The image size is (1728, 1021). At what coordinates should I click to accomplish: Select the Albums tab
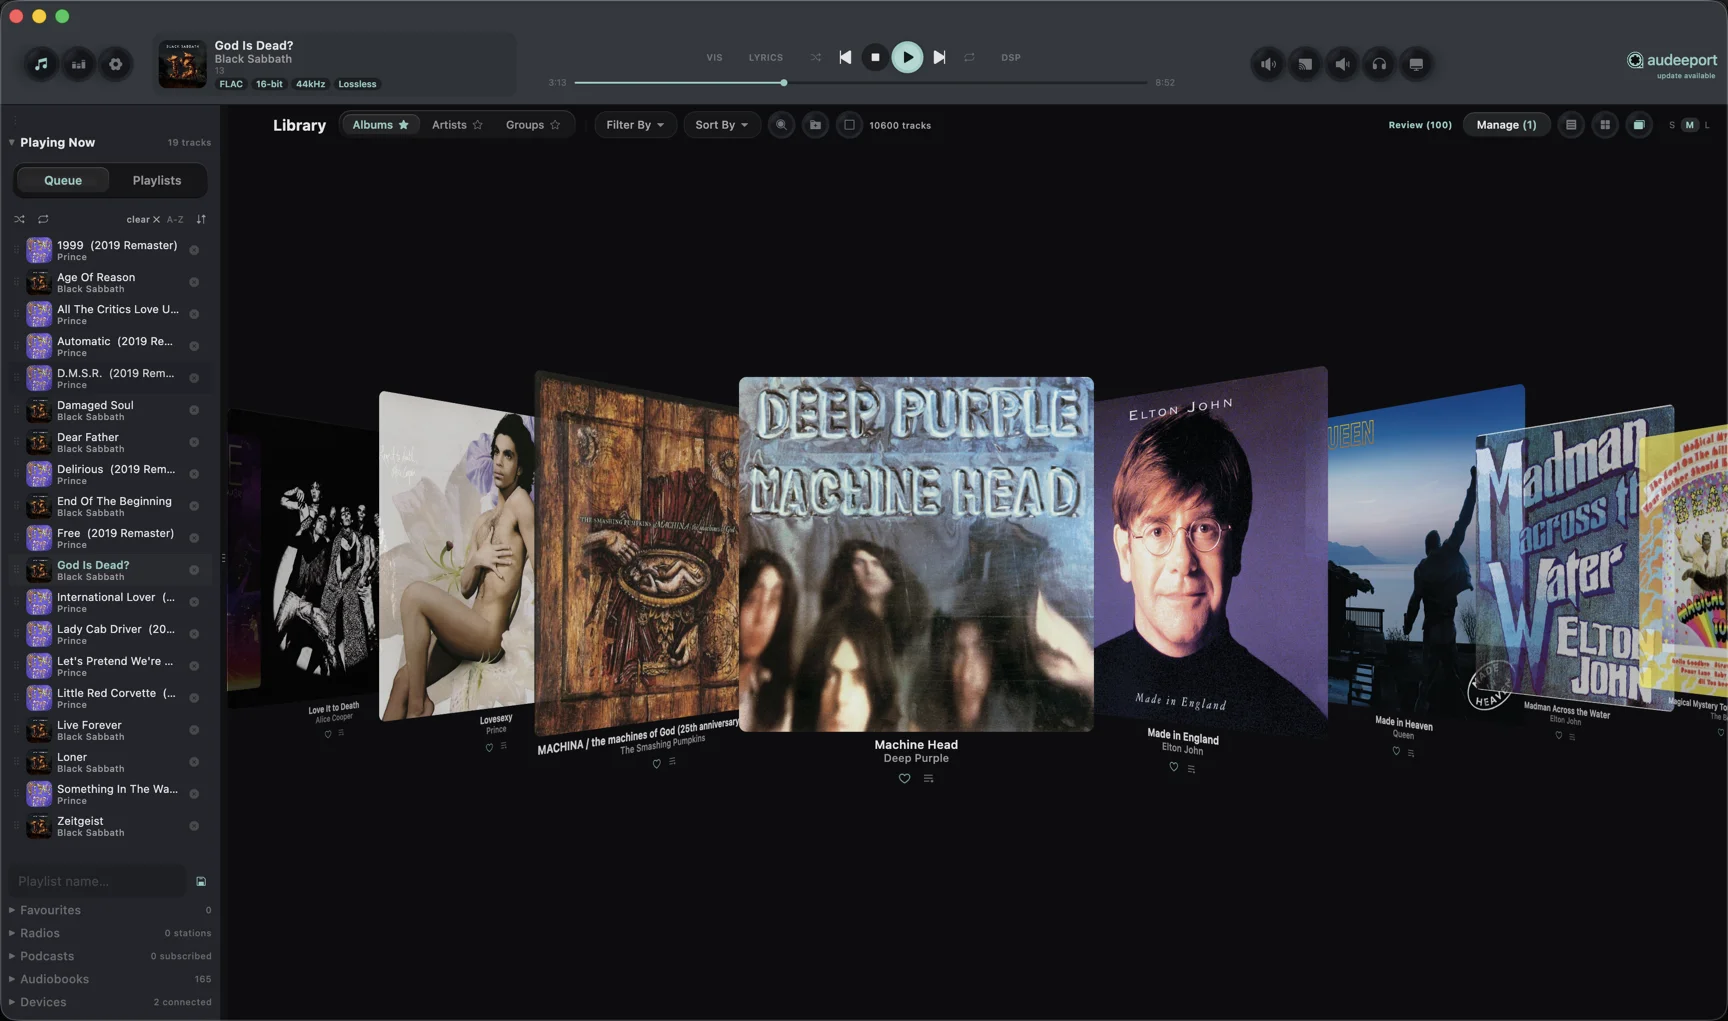[380, 125]
